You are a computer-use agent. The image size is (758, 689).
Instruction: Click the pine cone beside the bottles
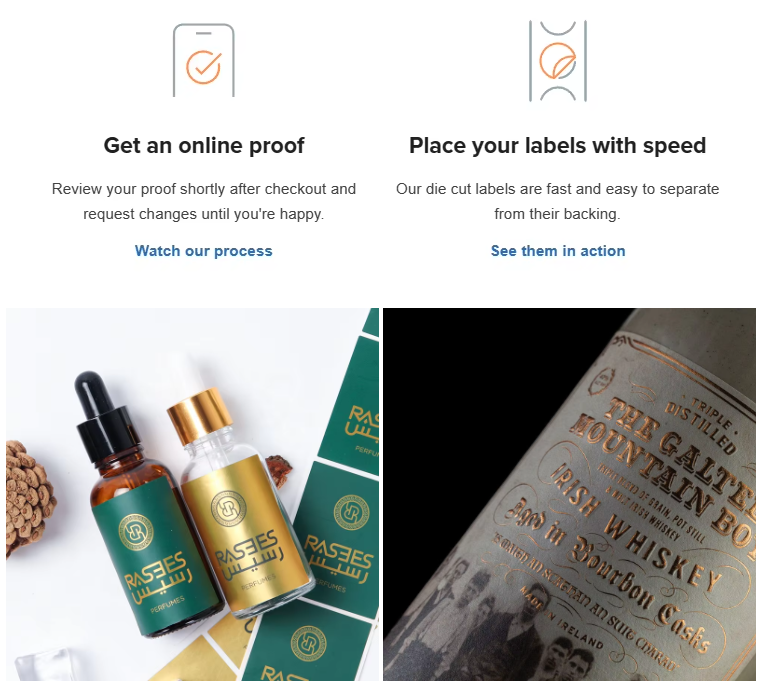(x=28, y=498)
